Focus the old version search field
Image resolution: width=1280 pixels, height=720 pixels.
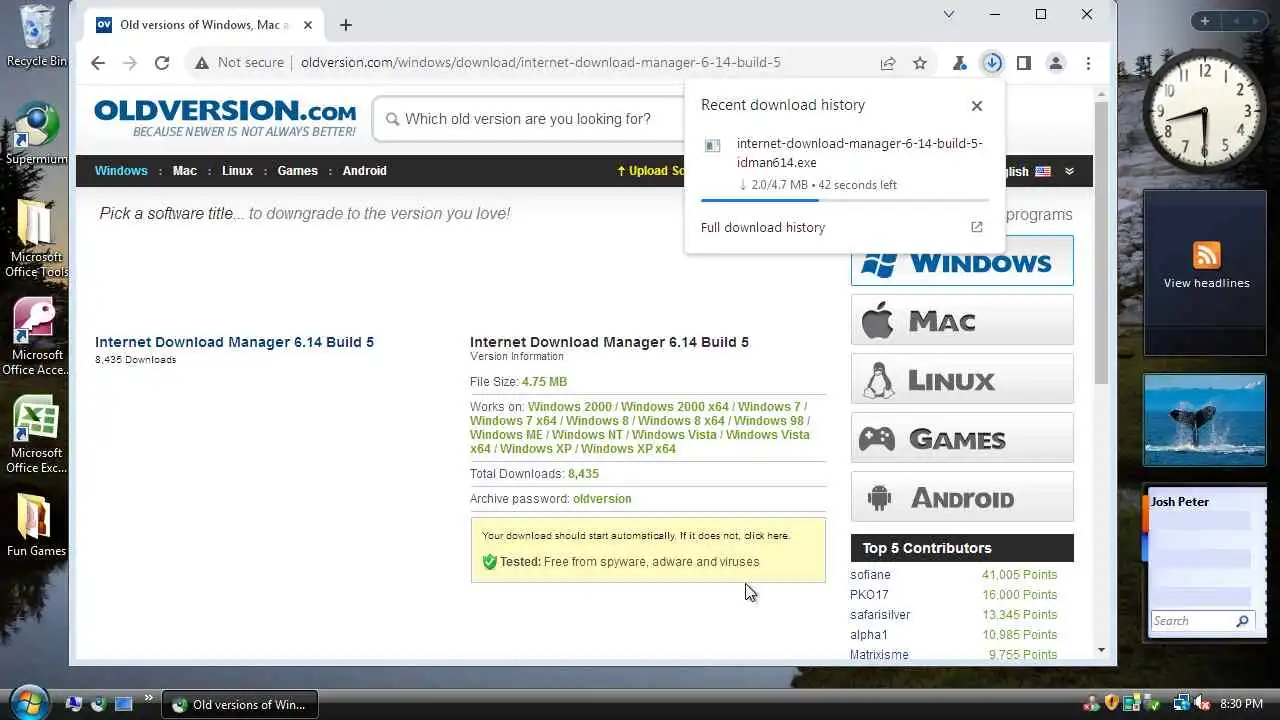tap(530, 119)
